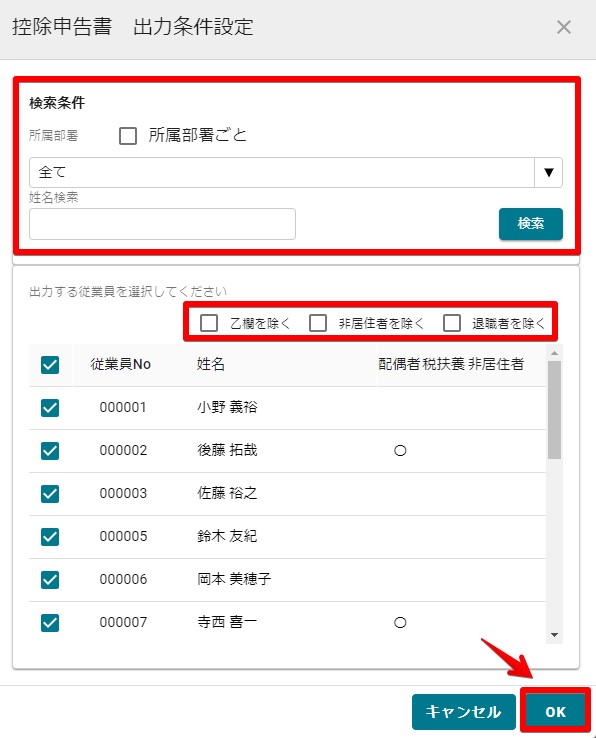Uncheck employee 000007 寺西 喜一
The height and width of the screenshot is (738, 596).
point(50,623)
